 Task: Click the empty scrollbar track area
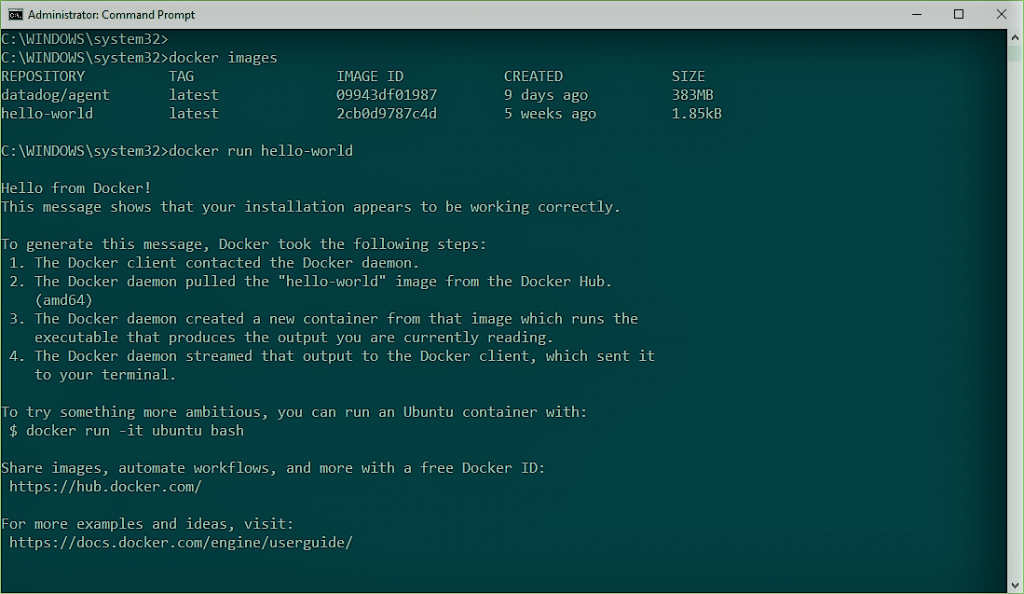(1015, 320)
